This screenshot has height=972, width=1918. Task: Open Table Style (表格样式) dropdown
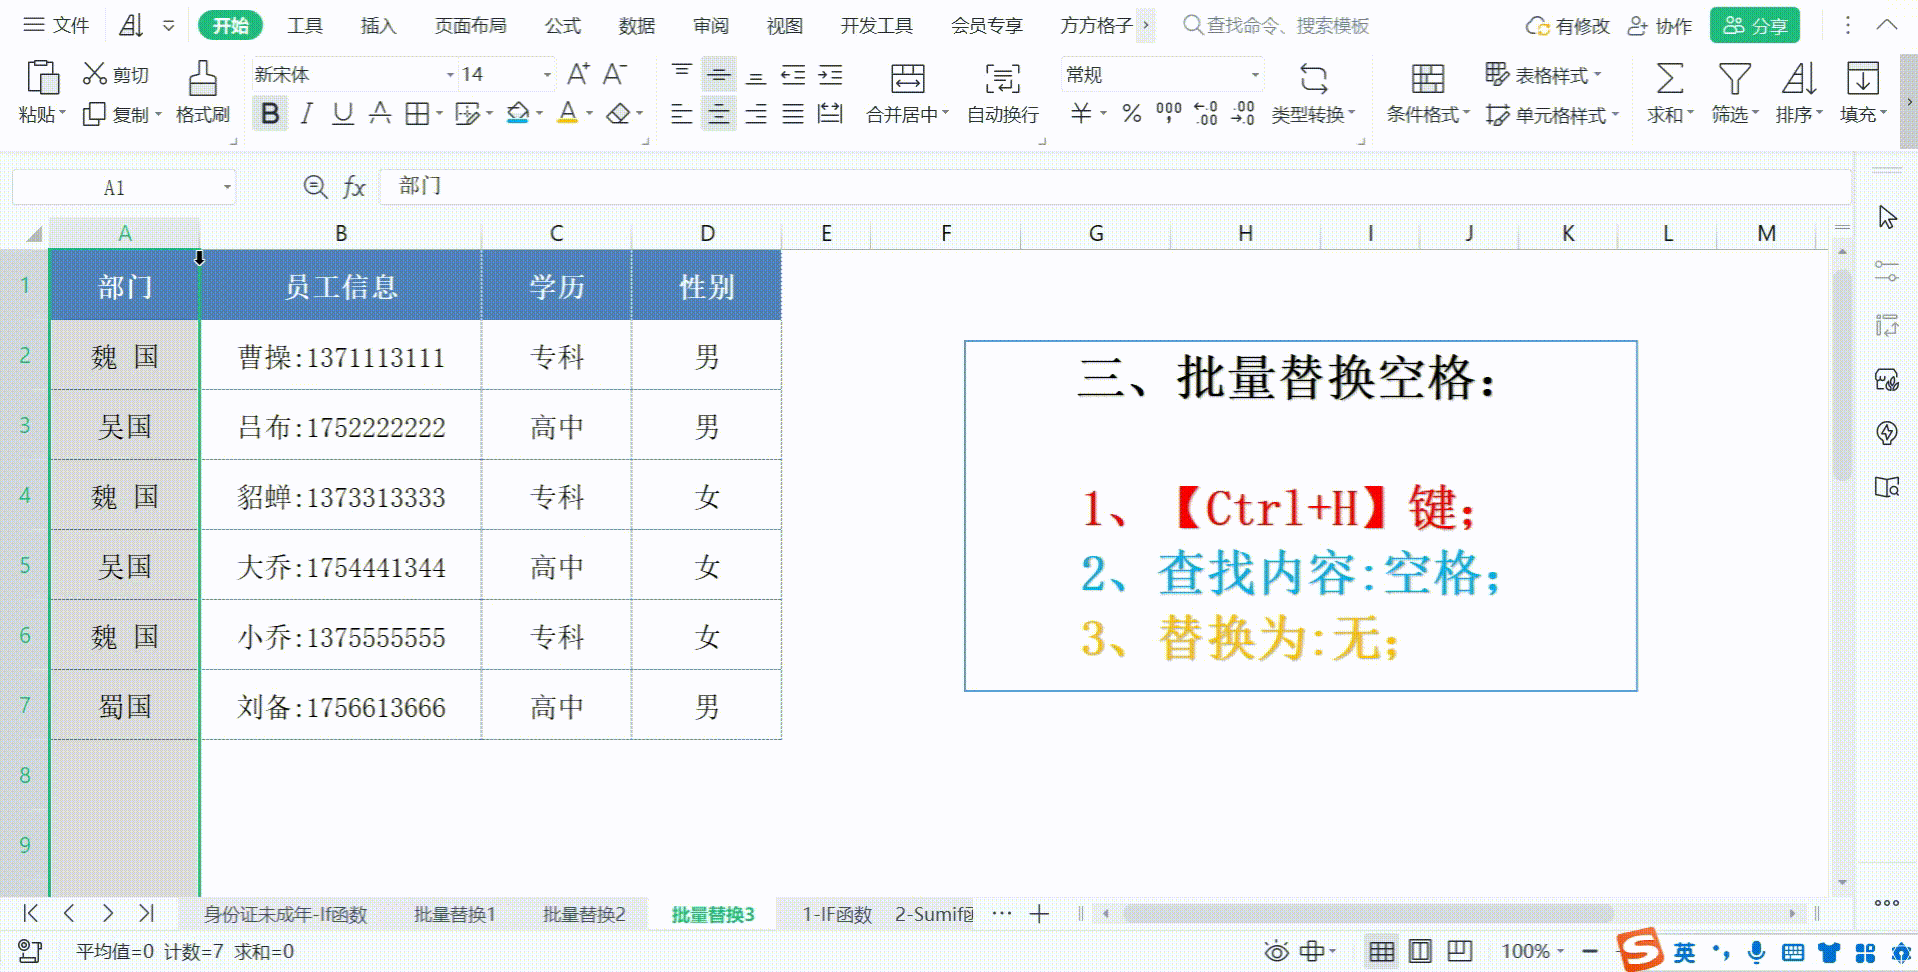tap(1543, 75)
